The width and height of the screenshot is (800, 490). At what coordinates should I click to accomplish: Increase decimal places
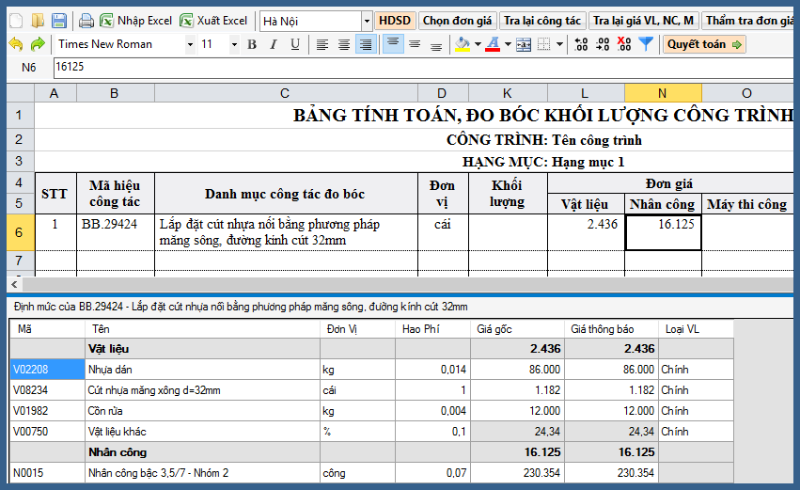pyautogui.click(x=581, y=44)
